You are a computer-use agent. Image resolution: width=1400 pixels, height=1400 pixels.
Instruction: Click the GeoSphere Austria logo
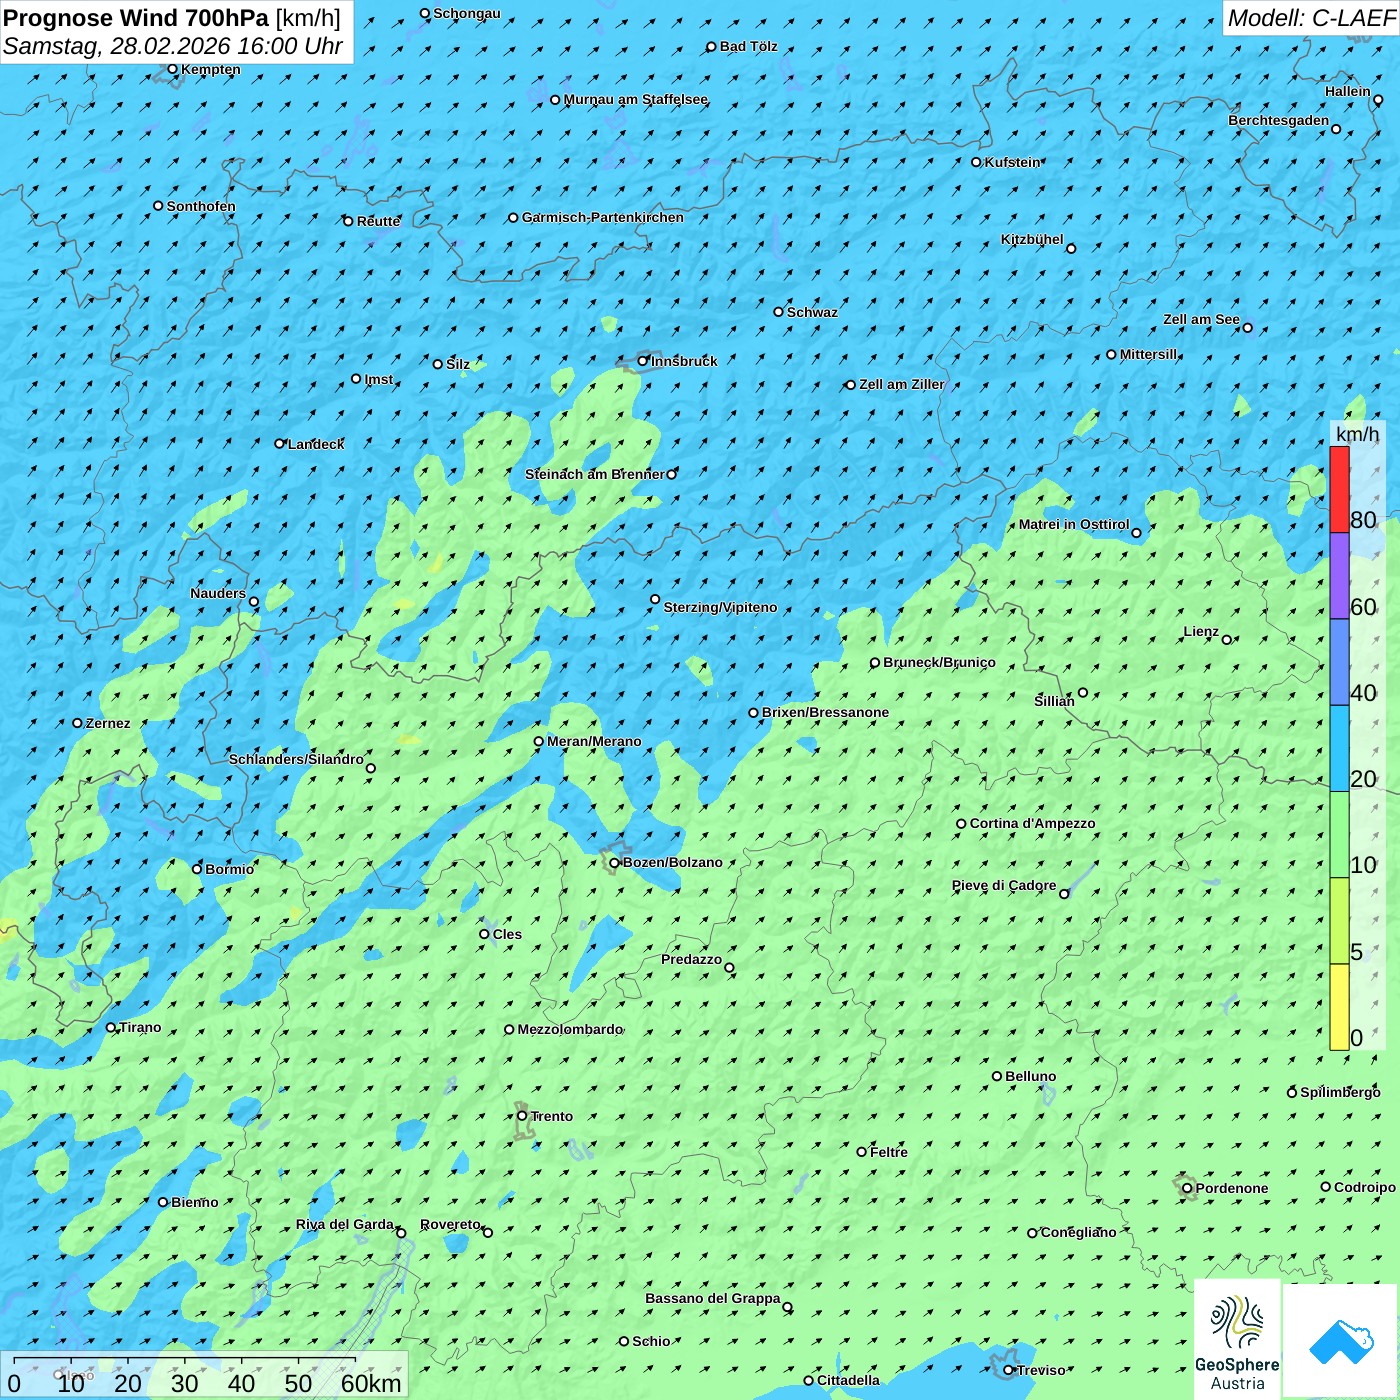coord(1237,1339)
